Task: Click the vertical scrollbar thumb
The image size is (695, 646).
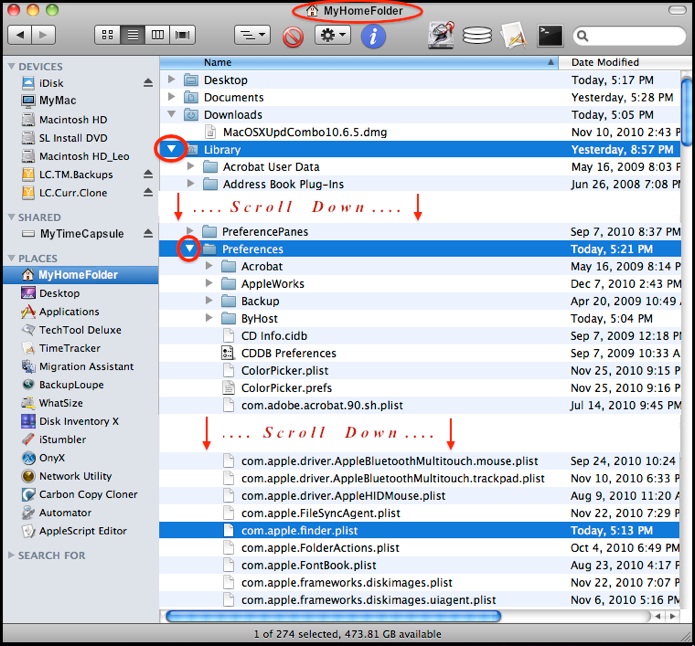Action: 686,111
